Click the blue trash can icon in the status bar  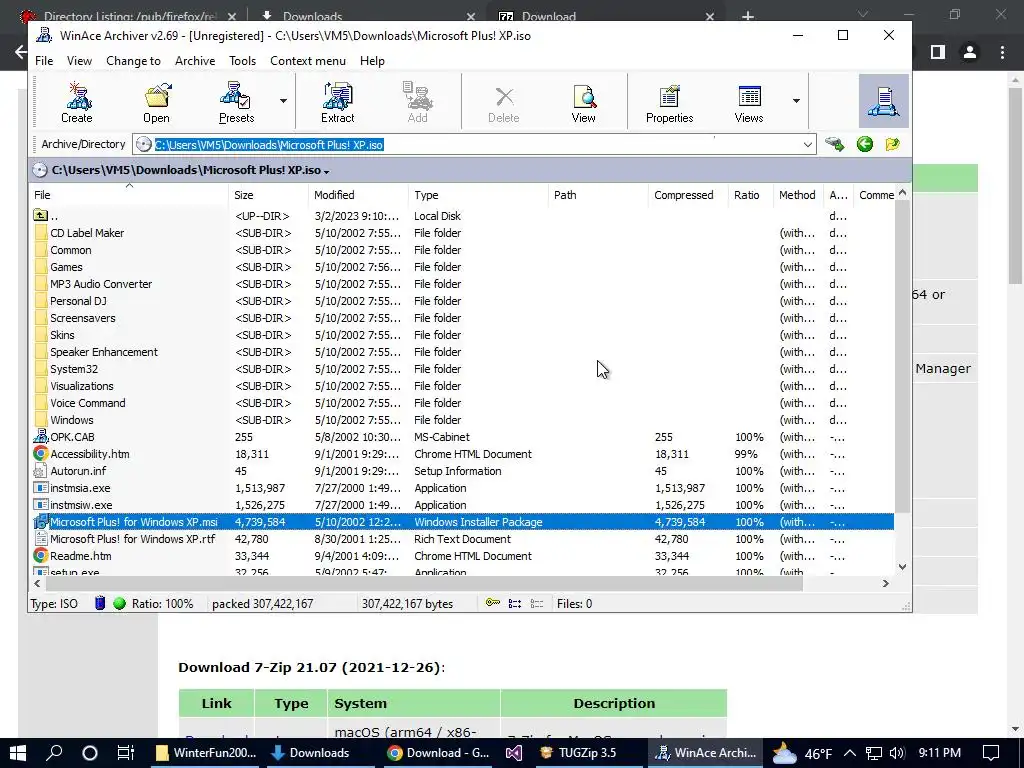click(x=100, y=603)
